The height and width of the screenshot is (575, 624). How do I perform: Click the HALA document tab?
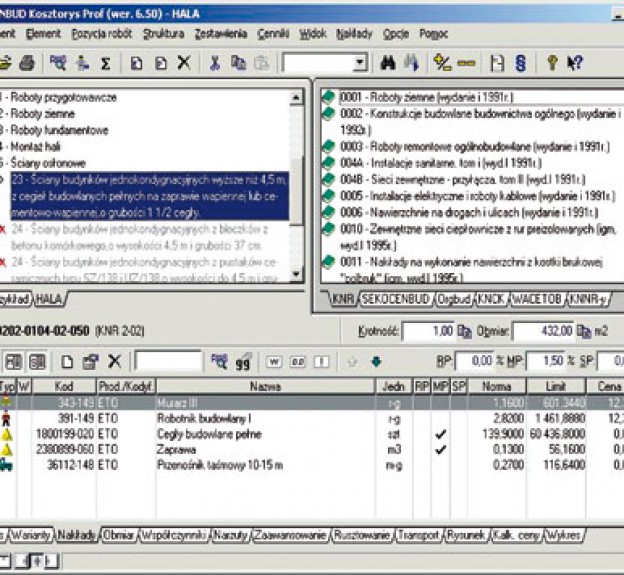tap(49, 299)
